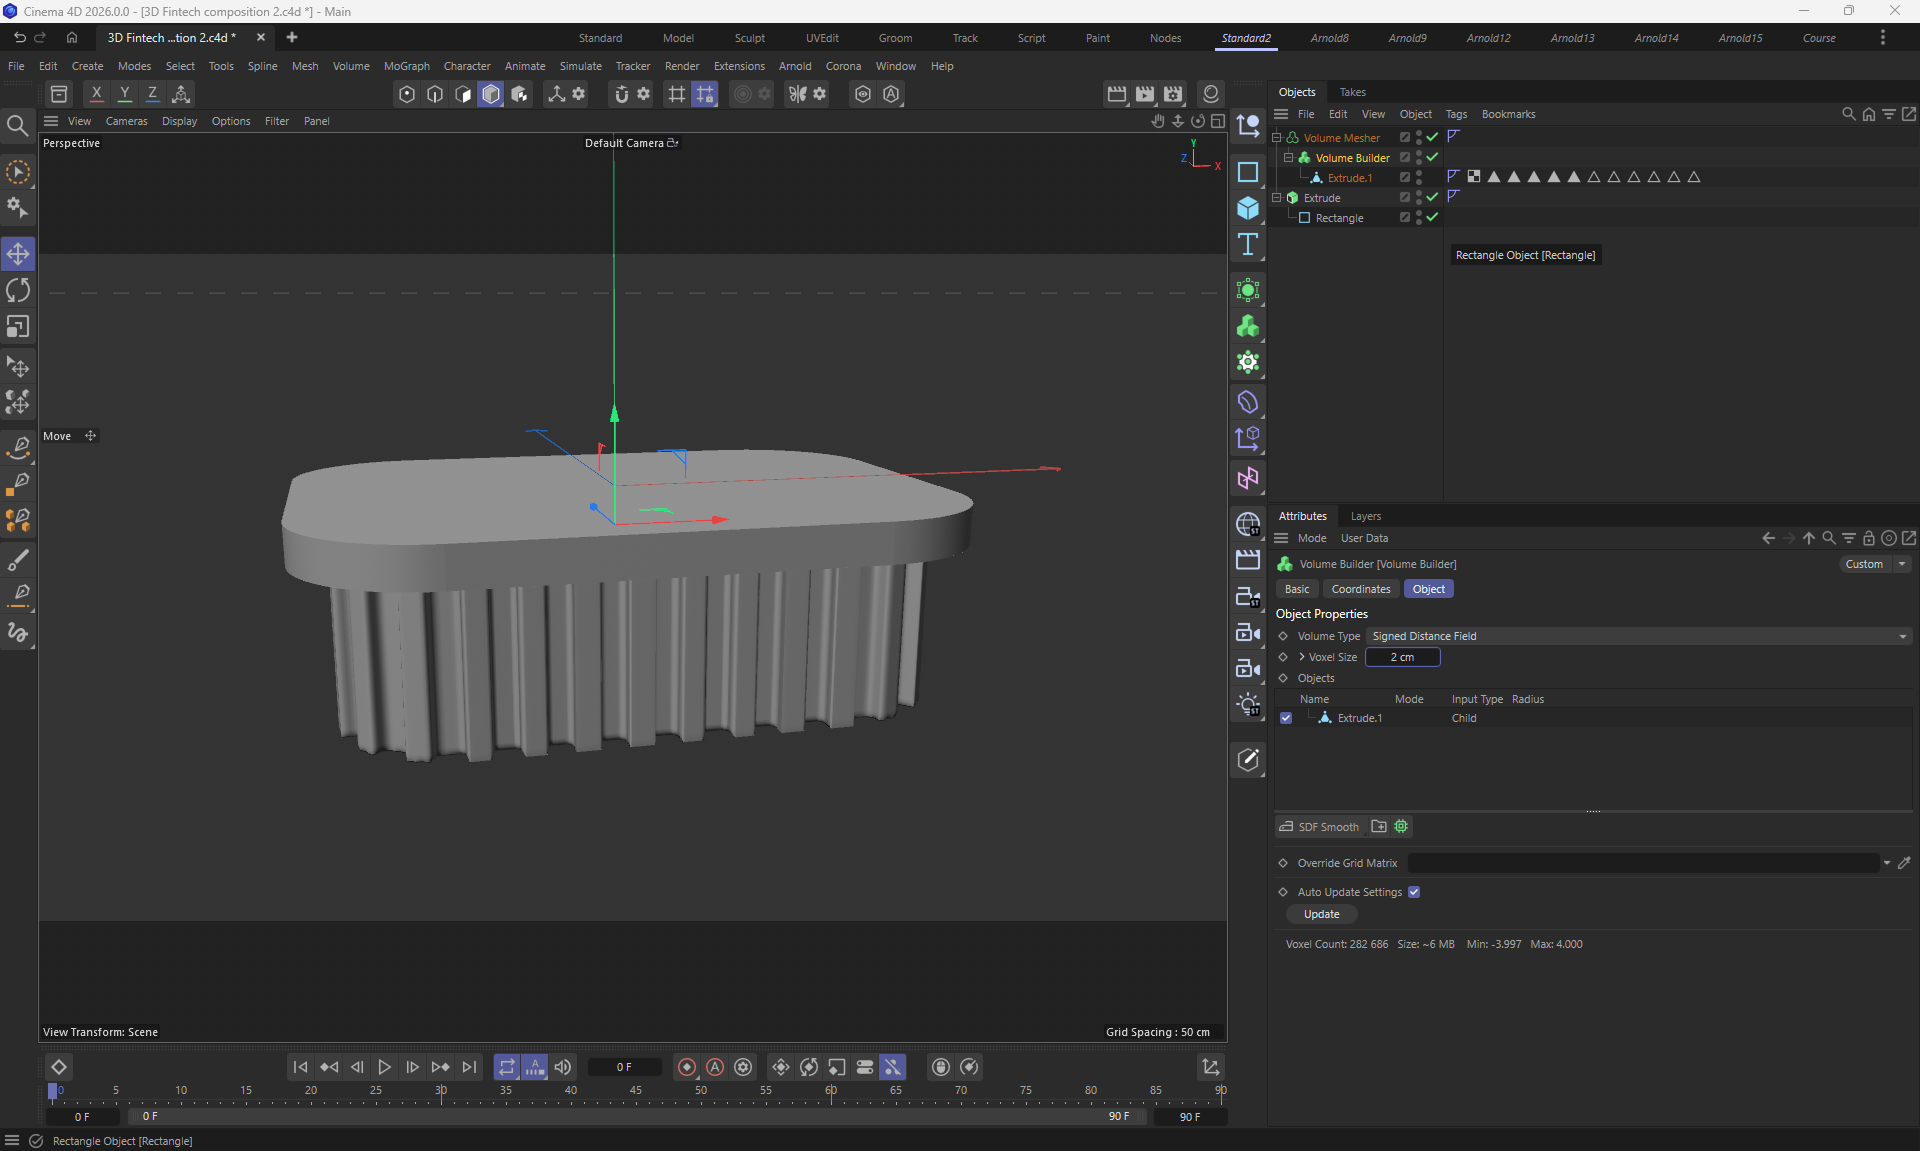Open the MoGraph menu
The height and width of the screenshot is (1151, 1920).
click(x=406, y=66)
